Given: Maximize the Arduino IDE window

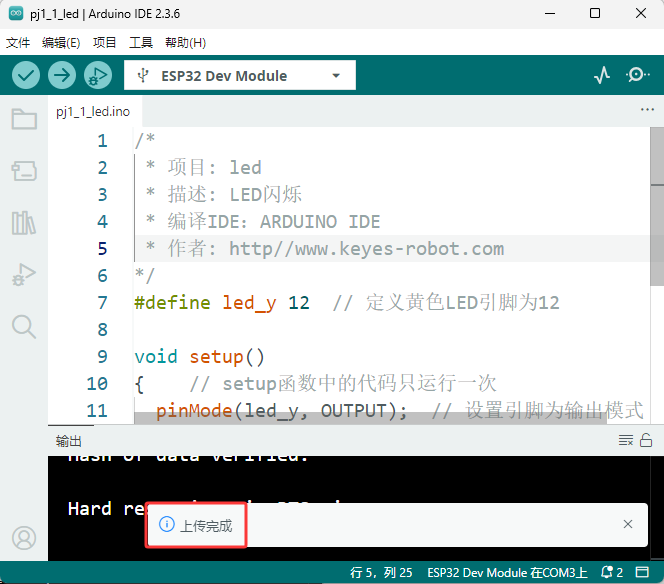Looking at the screenshot, I should coord(595,14).
